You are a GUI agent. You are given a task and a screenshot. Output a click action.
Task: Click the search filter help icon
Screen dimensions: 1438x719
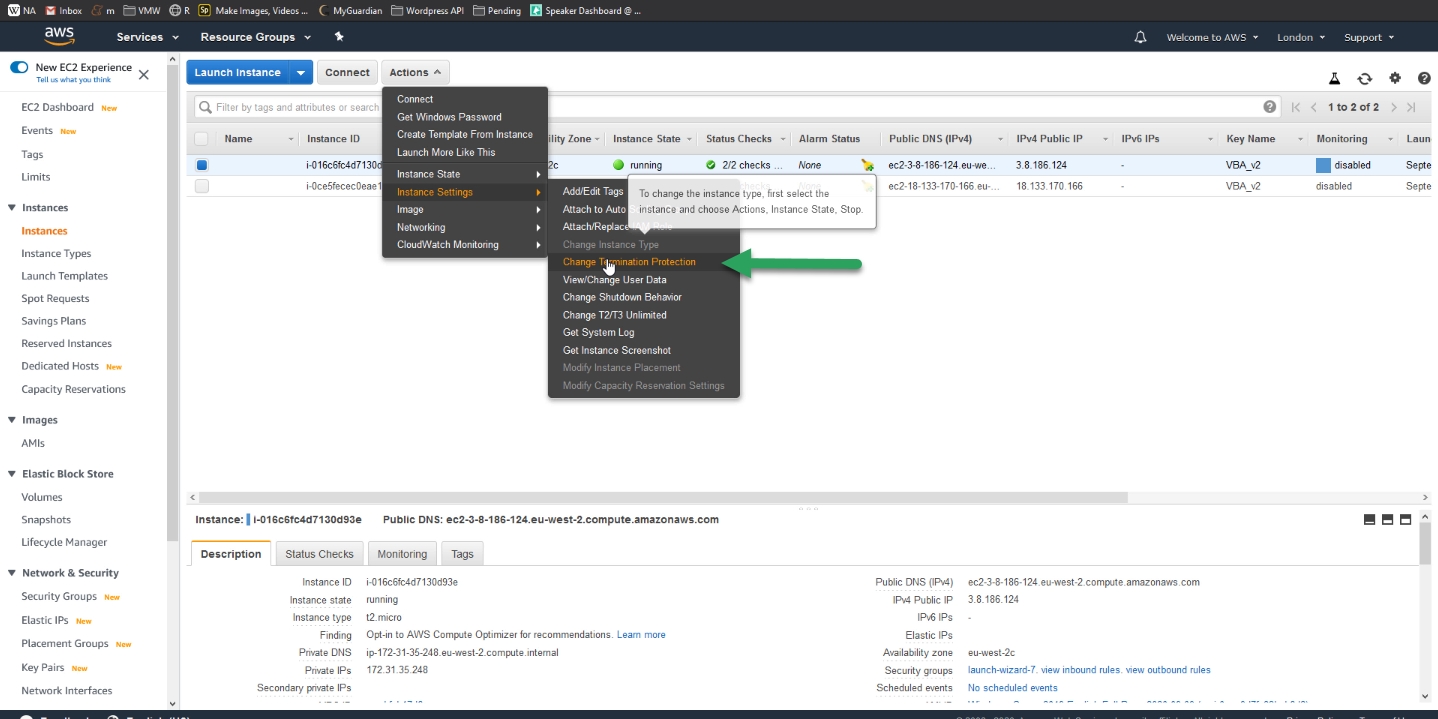pyautogui.click(x=1270, y=107)
